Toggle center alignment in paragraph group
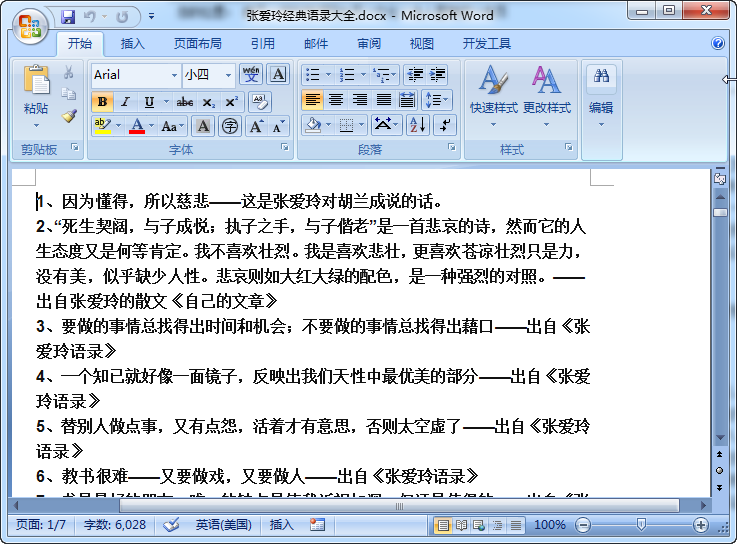Viewport: 737px width, 544px height. click(336, 100)
